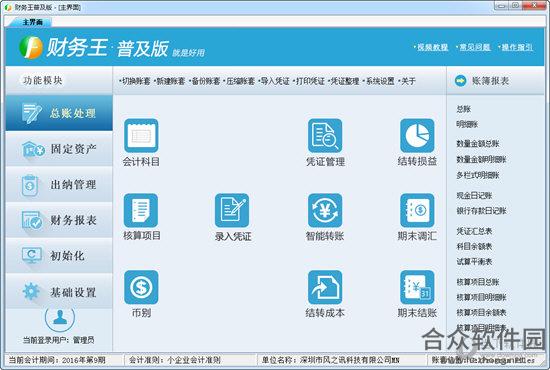Screen dimensions: 550x370
Task: Click the current user avatar icon
Action: (x=60, y=317)
